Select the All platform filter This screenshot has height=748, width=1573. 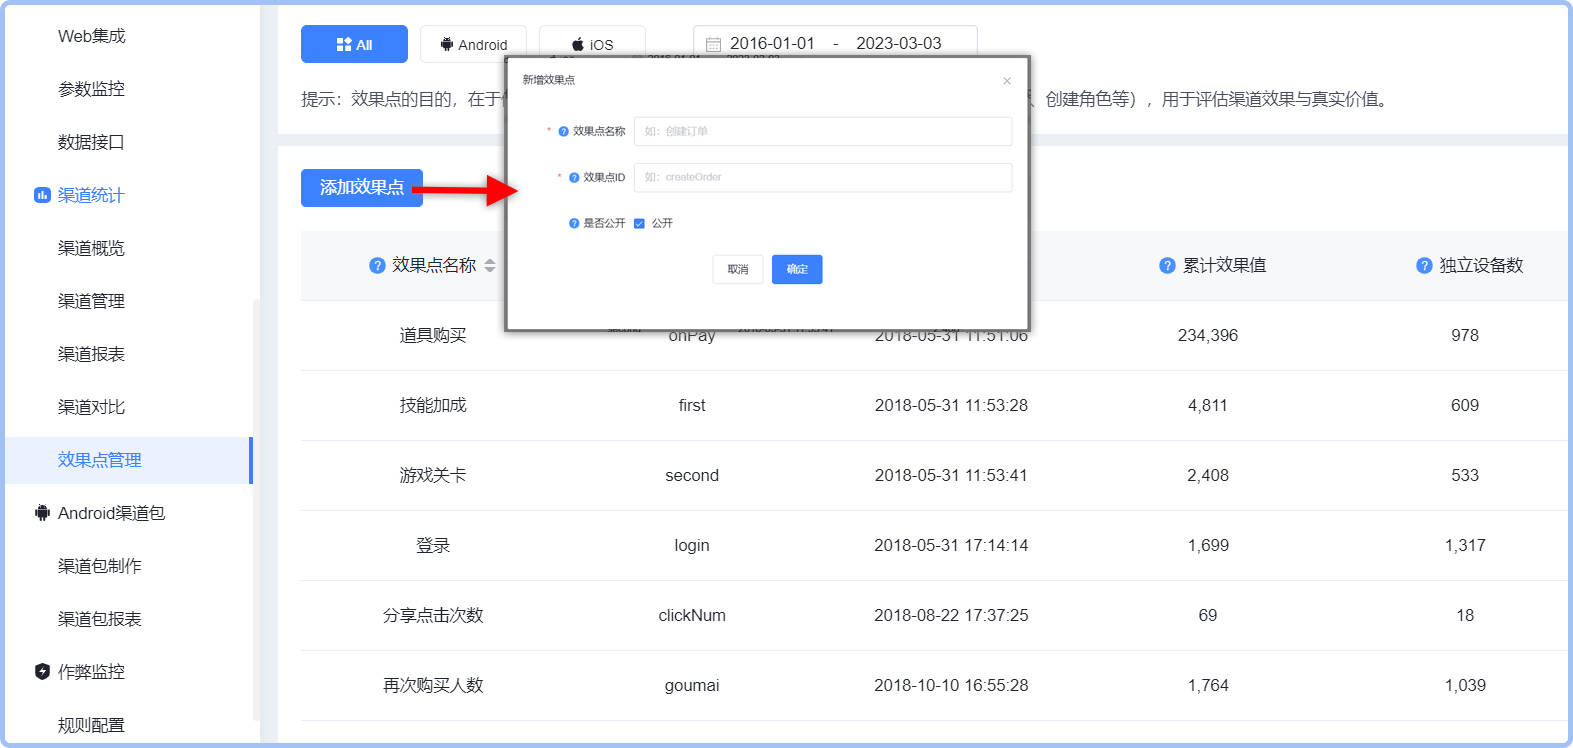pos(354,44)
